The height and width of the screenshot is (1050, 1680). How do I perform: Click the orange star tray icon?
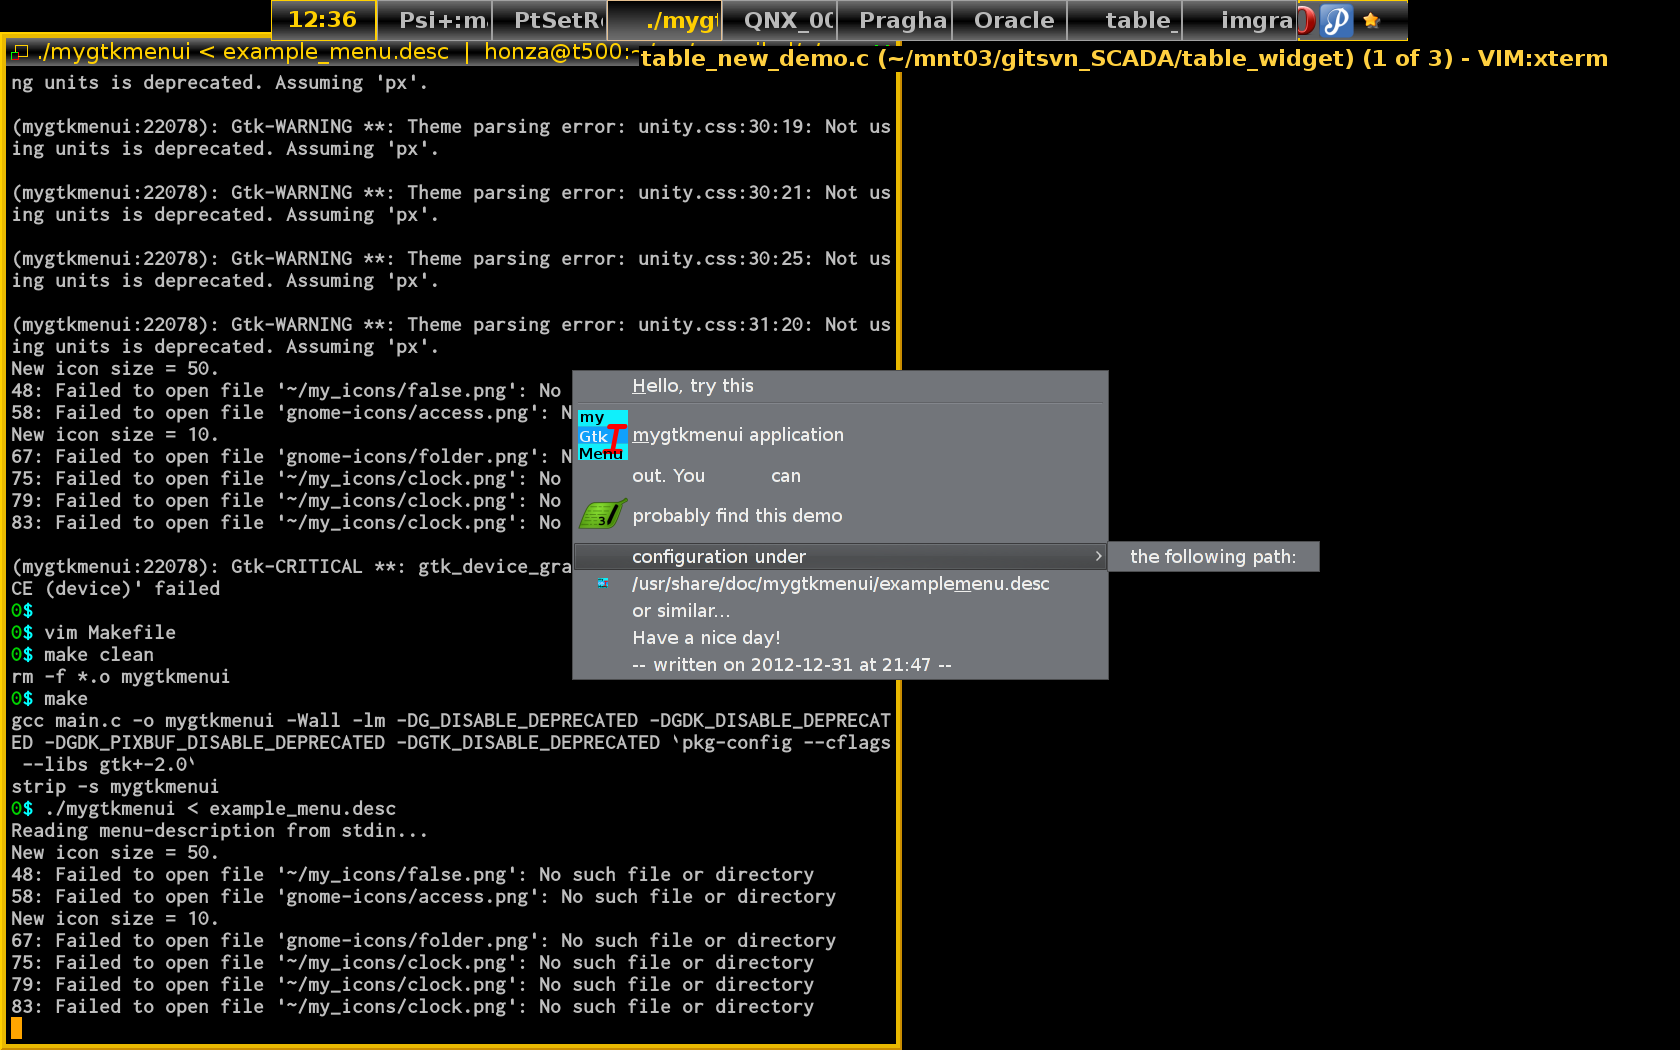pyautogui.click(x=1371, y=20)
